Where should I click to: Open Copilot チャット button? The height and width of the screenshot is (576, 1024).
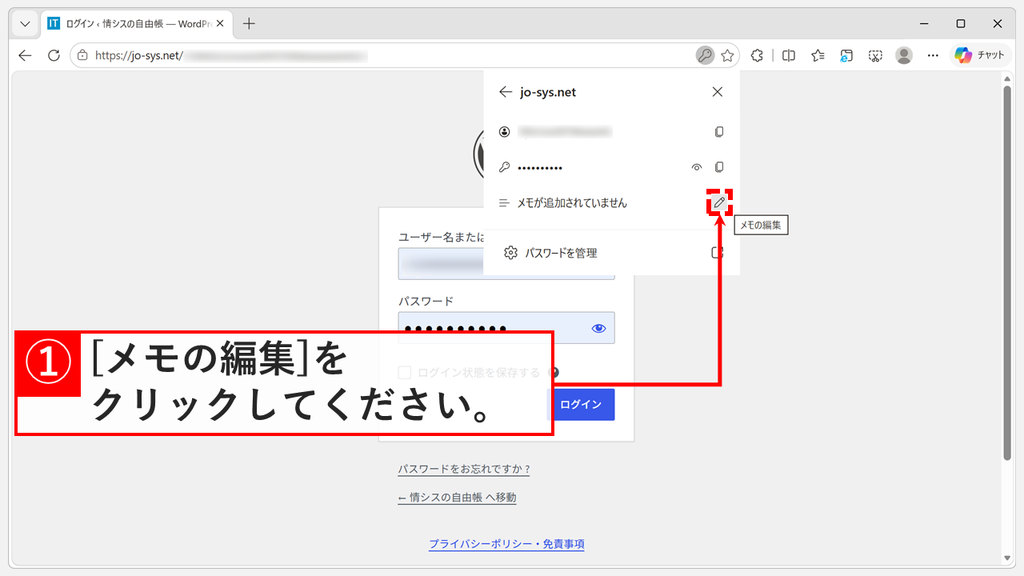point(979,56)
